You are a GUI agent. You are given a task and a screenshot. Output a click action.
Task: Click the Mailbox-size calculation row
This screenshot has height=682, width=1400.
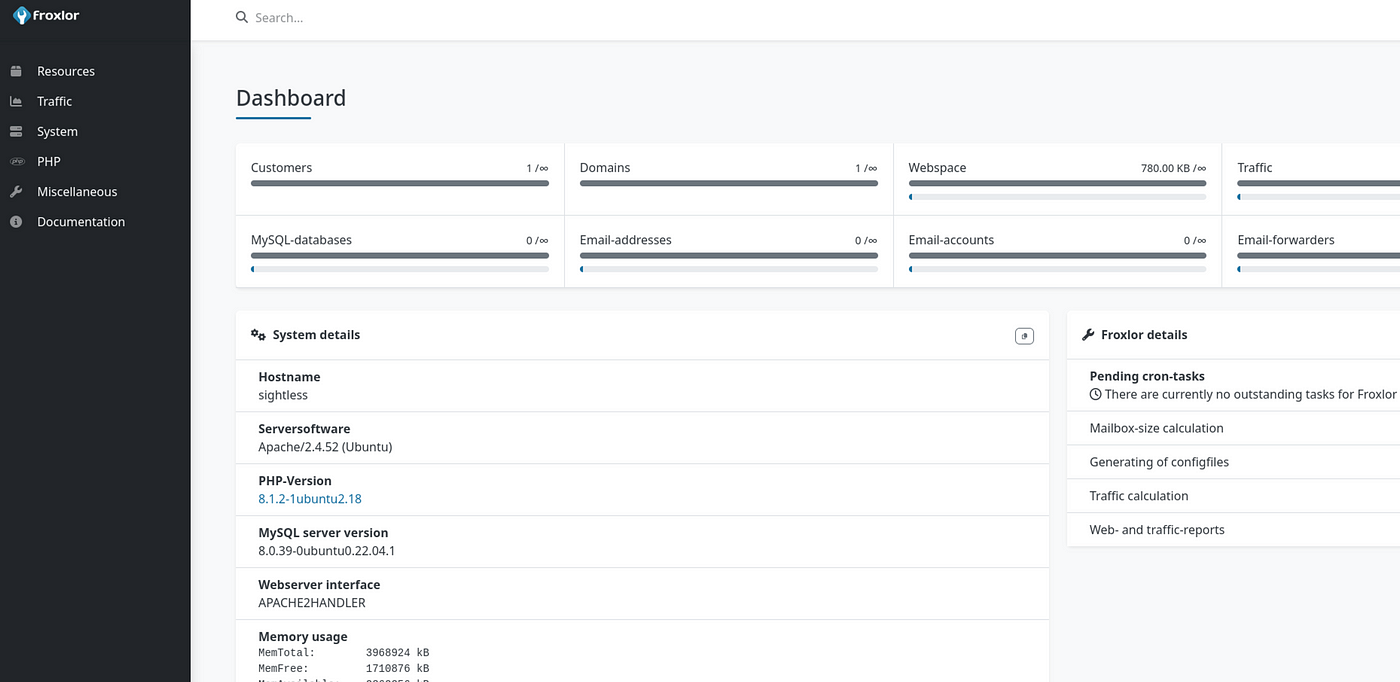[x=1233, y=428]
